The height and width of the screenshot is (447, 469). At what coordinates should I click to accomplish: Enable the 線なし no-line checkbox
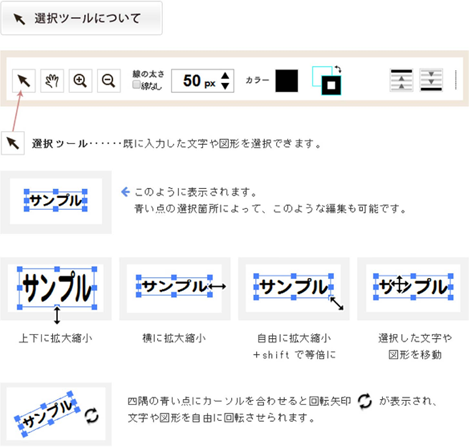coord(136,85)
